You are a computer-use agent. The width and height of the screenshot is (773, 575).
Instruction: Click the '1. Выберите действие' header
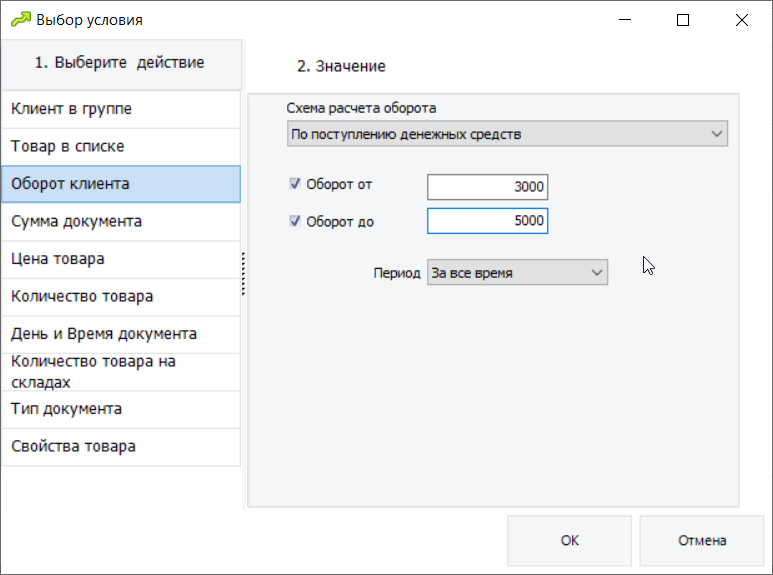pyautogui.click(x=121, y=64)
